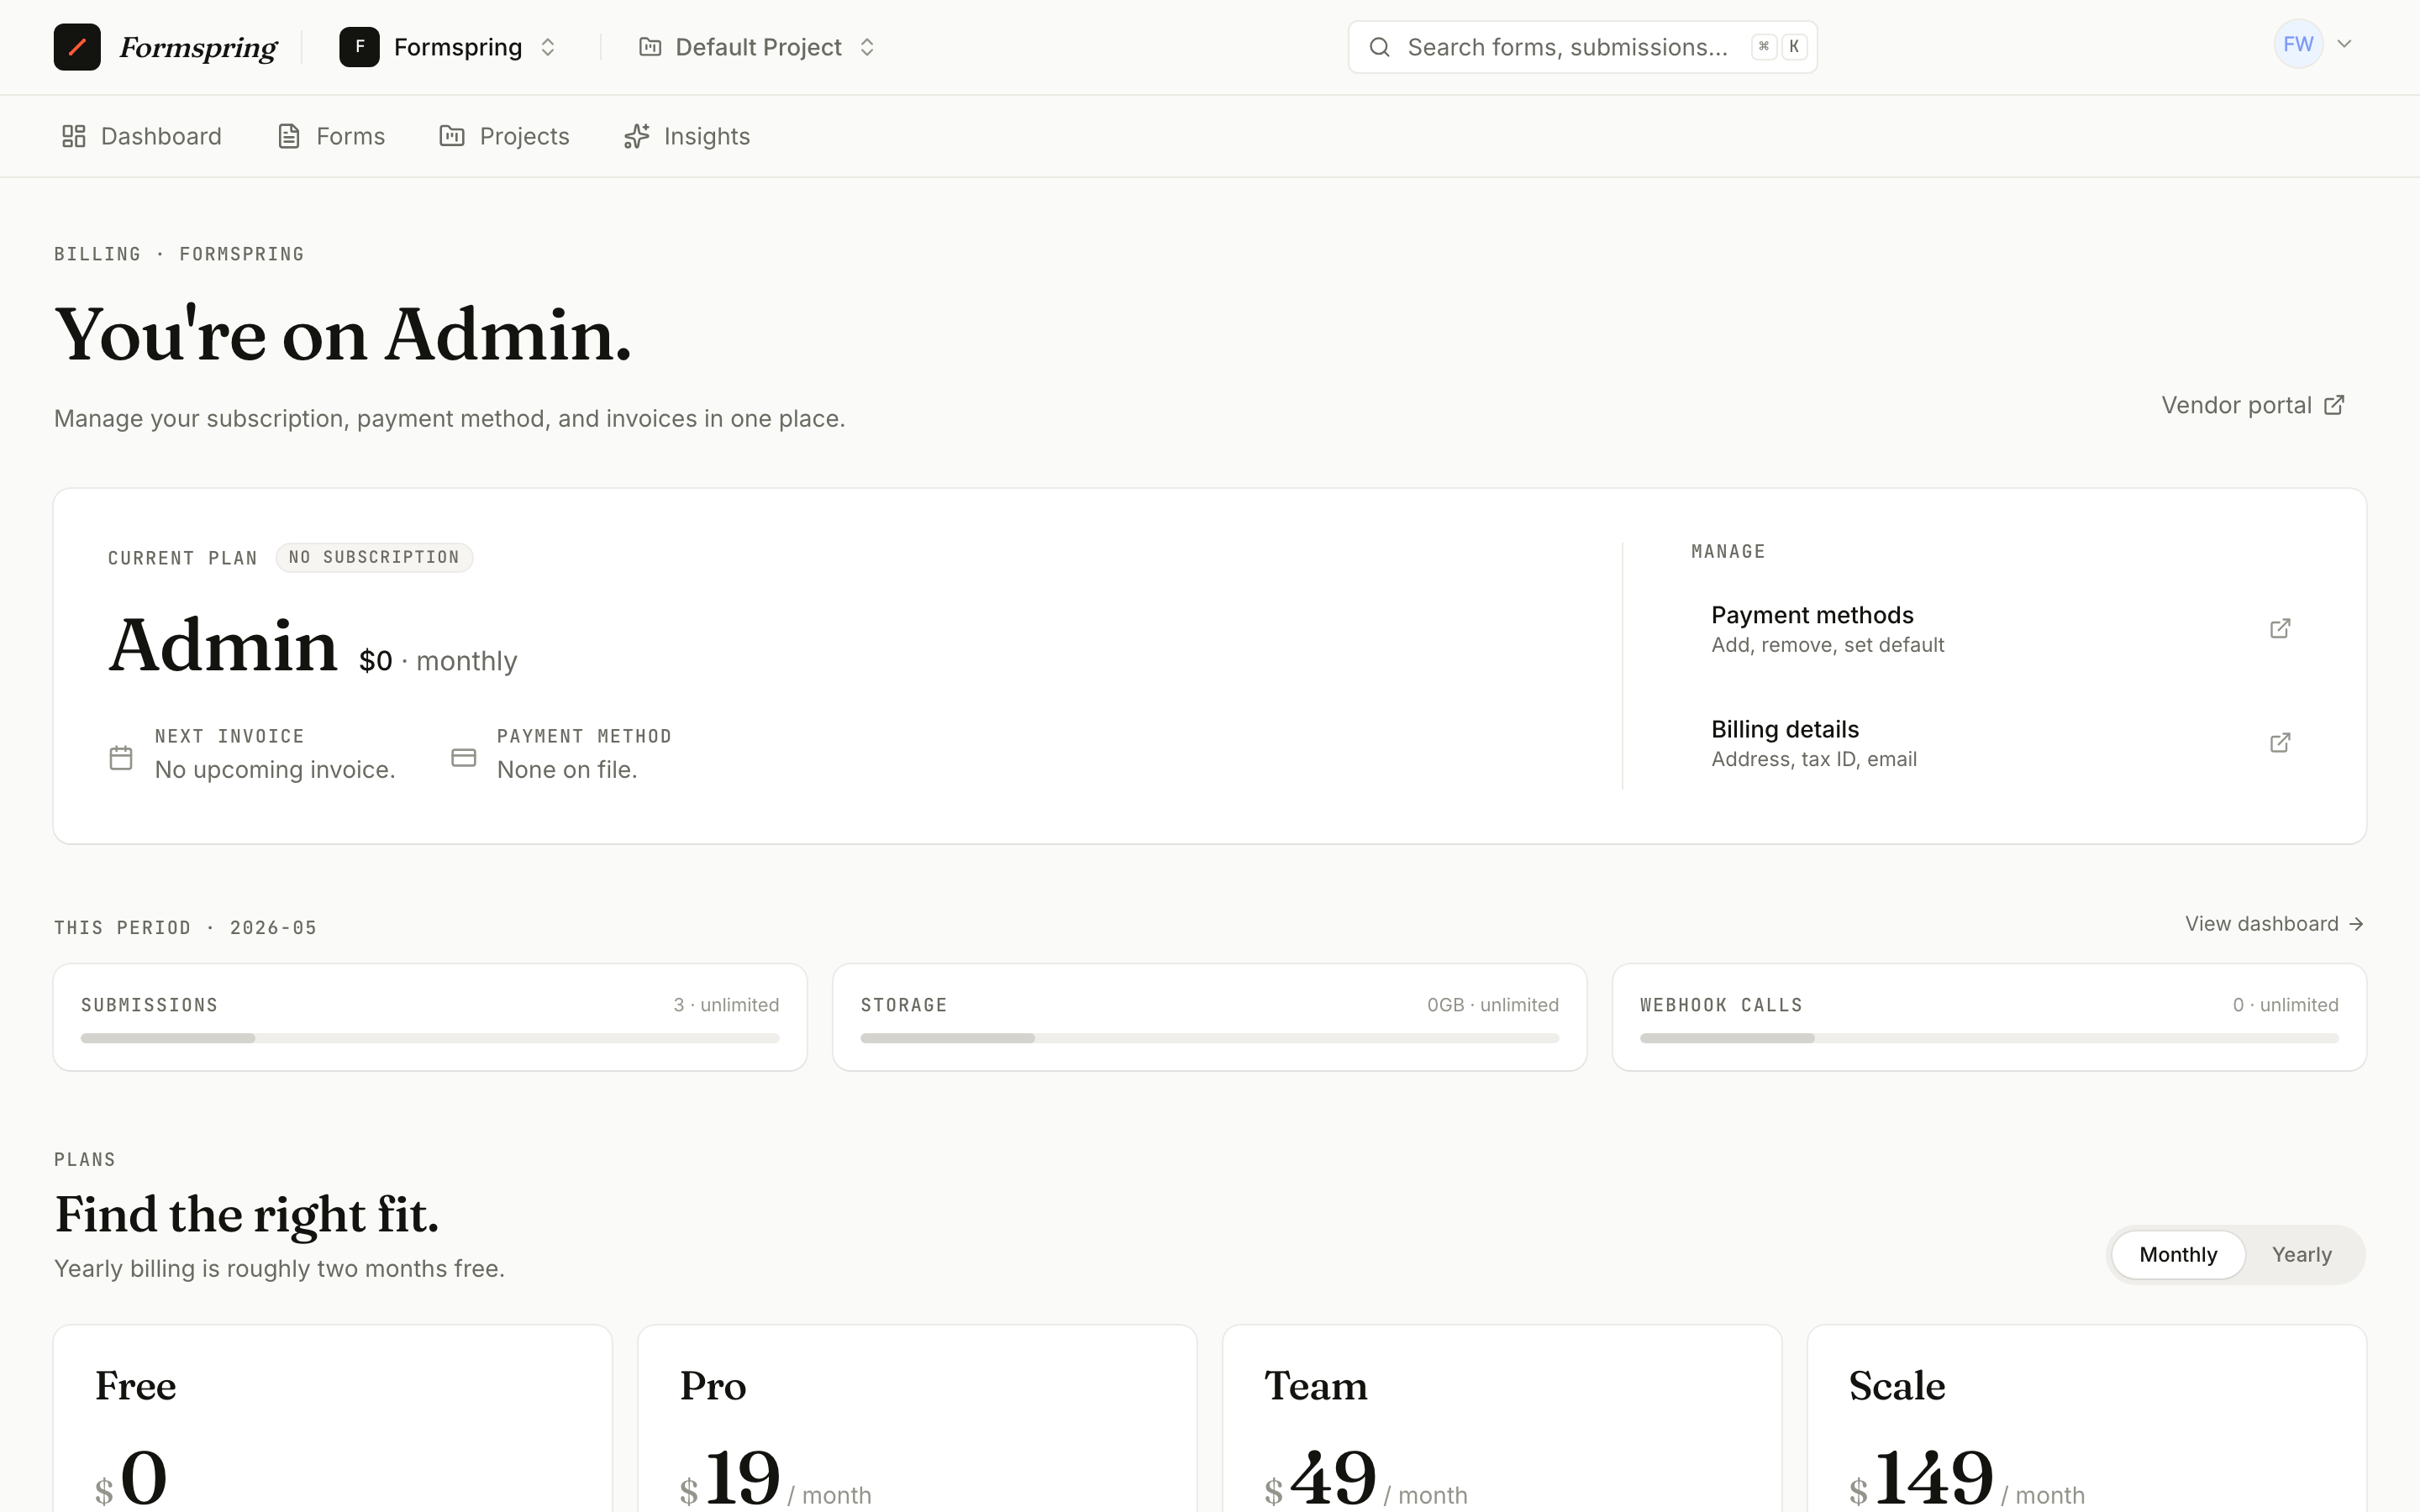
Task: Click the NO SUBSCRIPTION badge
Action: pyautogui.click(x=374, y=557)
